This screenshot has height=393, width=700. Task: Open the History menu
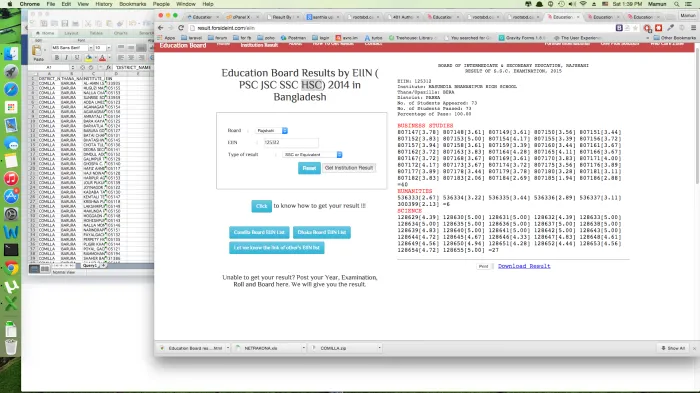point(104,4)
